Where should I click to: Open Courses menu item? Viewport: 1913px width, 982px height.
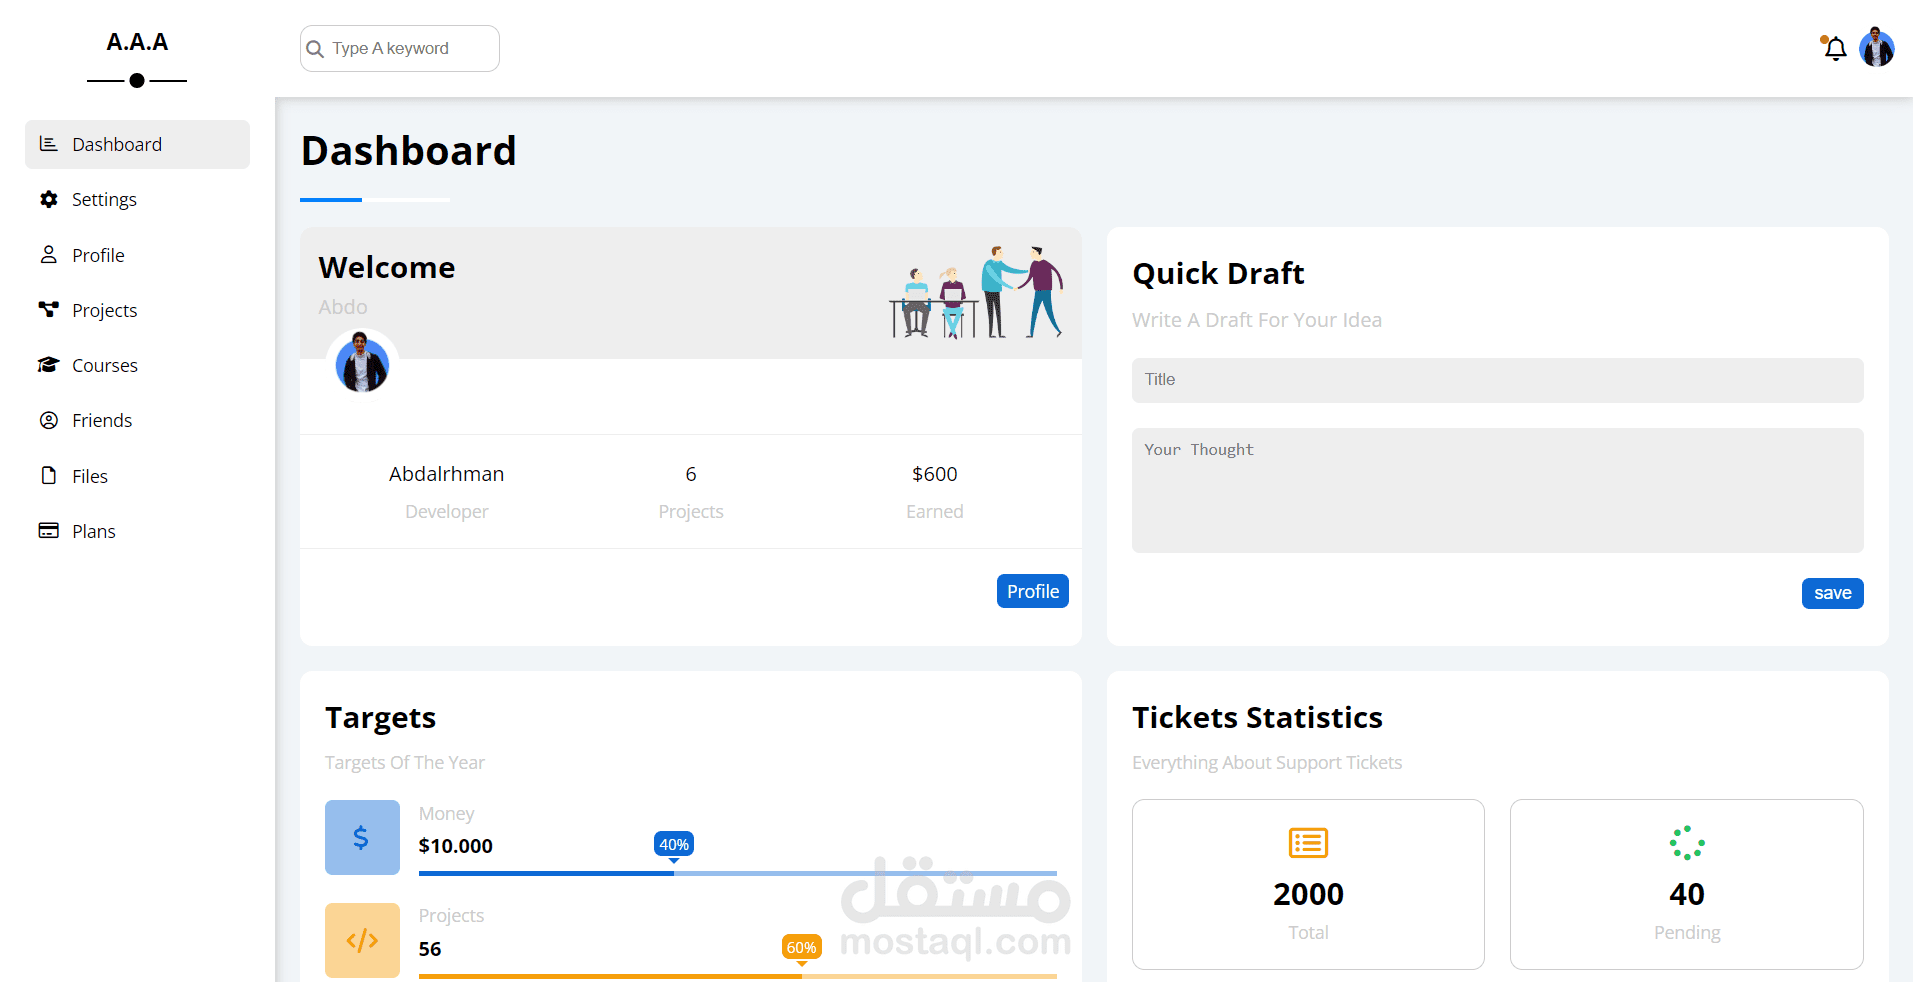pos(137,365)
